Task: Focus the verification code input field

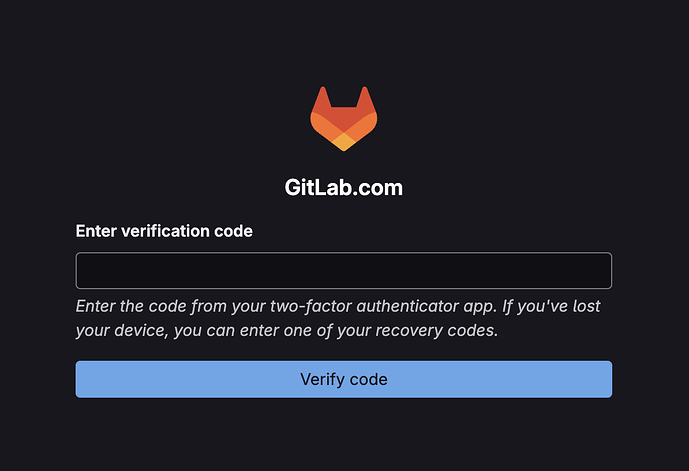Action: 344,270
